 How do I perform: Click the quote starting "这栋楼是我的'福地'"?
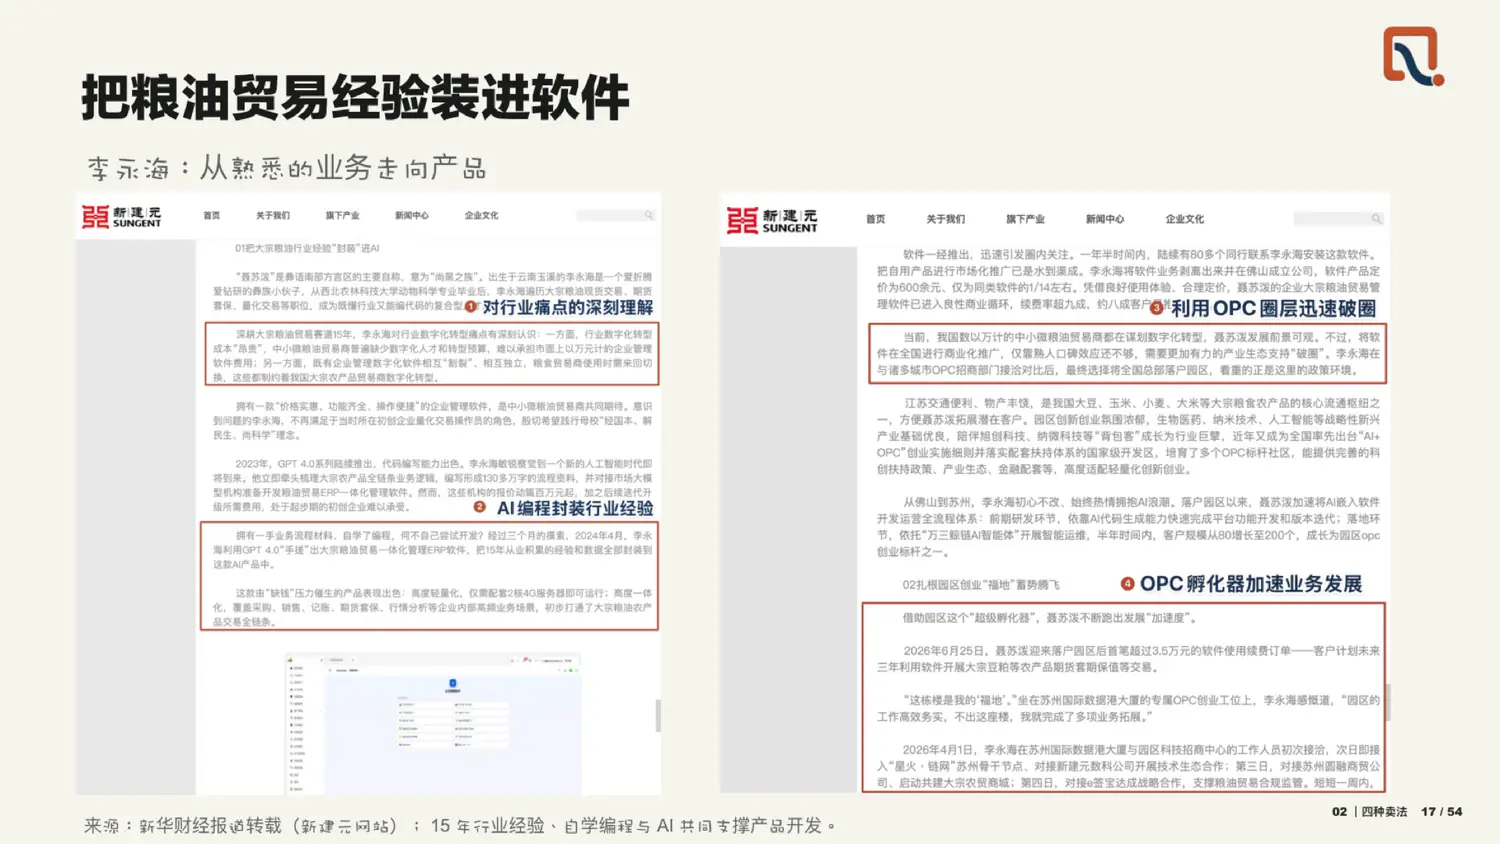tap(1128, 708)
